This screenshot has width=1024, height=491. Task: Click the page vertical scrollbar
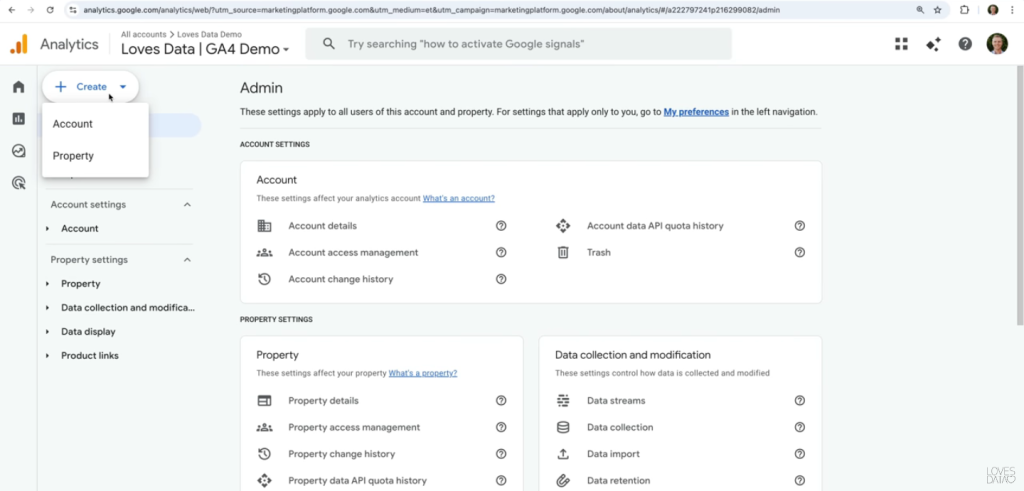1019,196
